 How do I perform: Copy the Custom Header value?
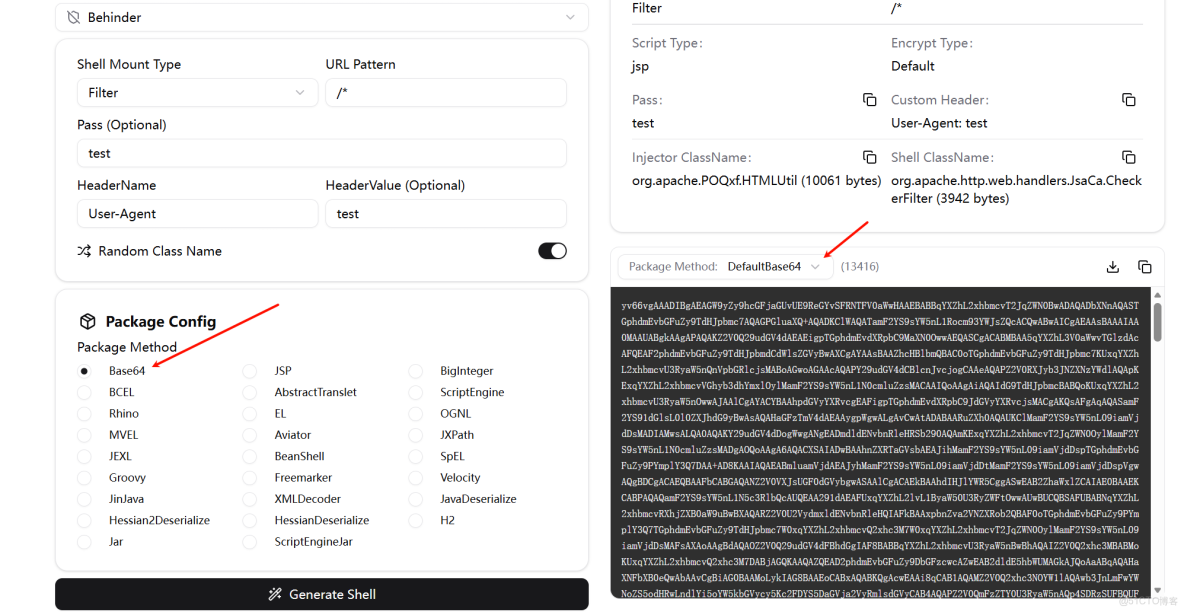[1128, 100]
